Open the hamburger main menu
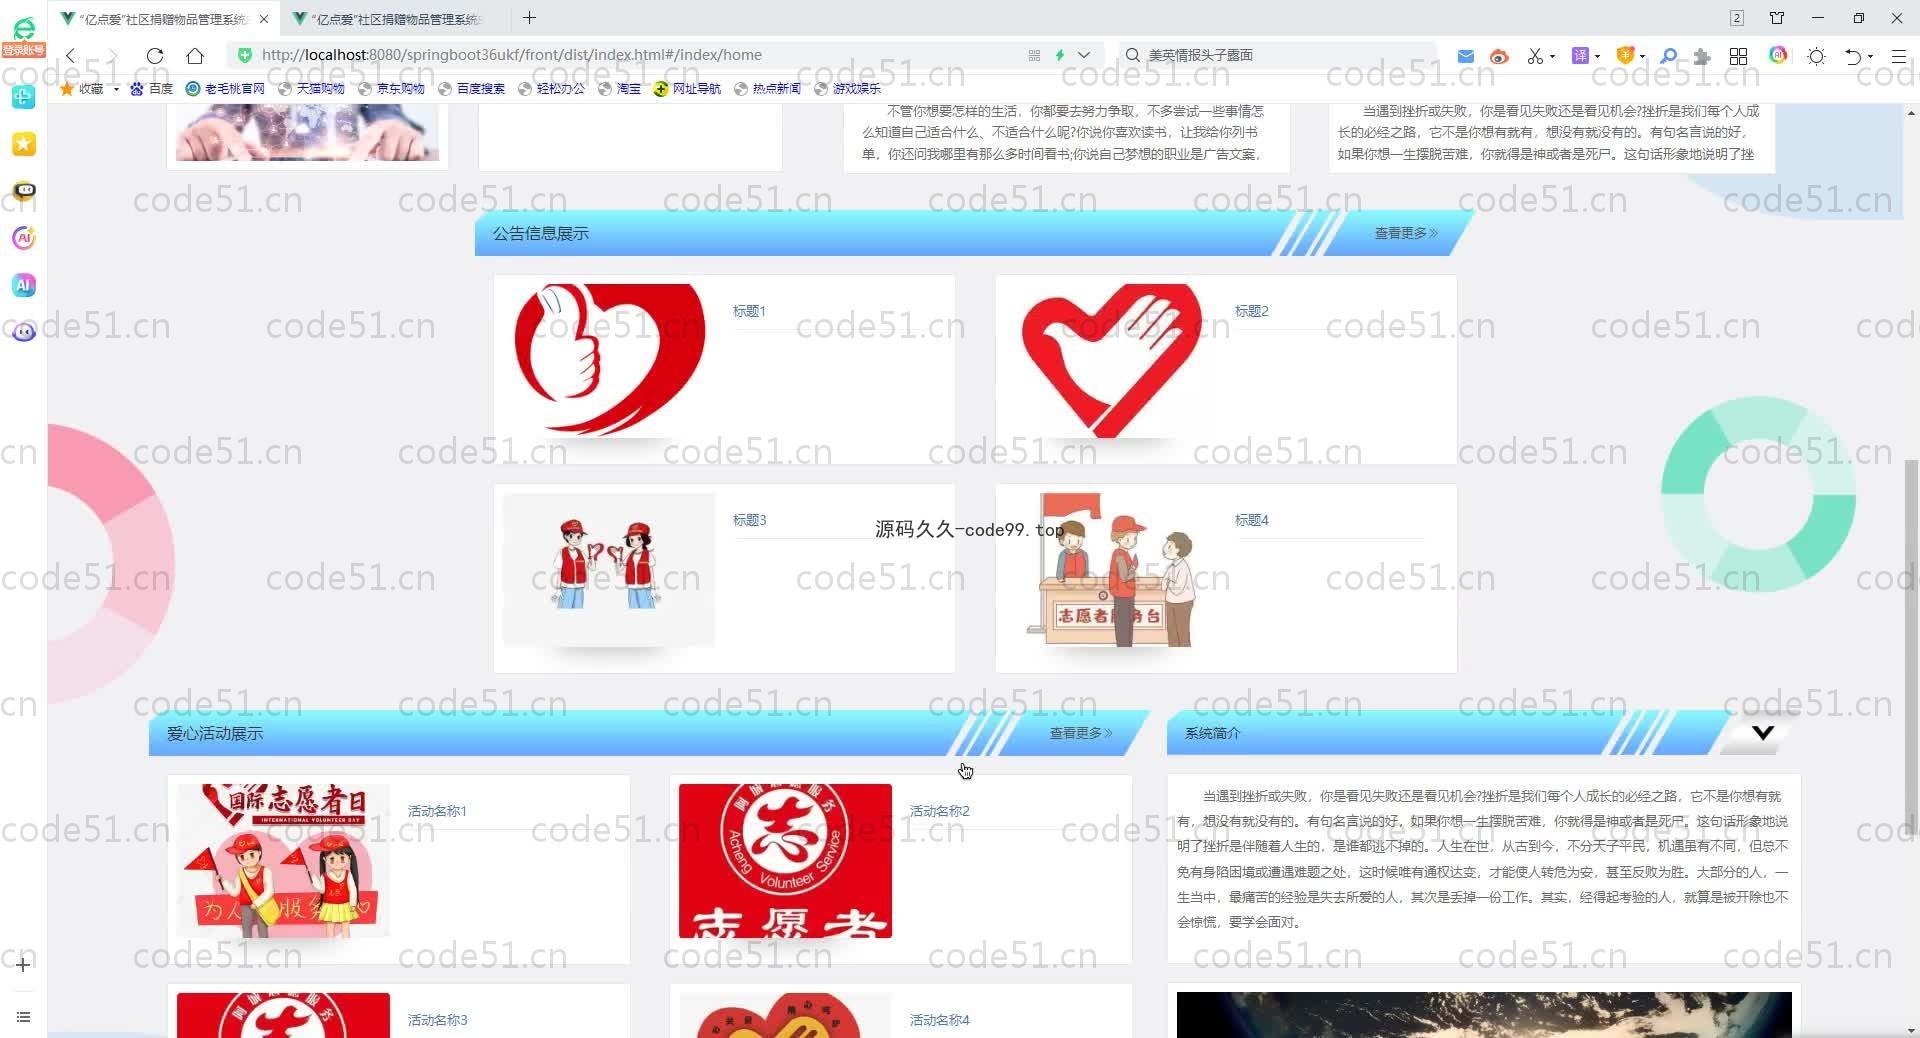Viewport: 1920px width, 1038px height. [x=1899, y=56]
